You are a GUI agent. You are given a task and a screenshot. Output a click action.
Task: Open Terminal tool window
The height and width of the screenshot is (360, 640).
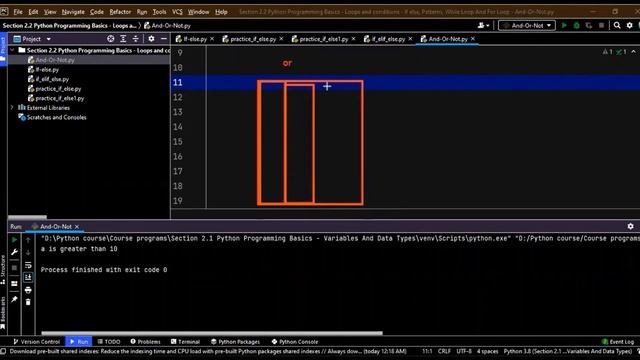tap(185, 342)
